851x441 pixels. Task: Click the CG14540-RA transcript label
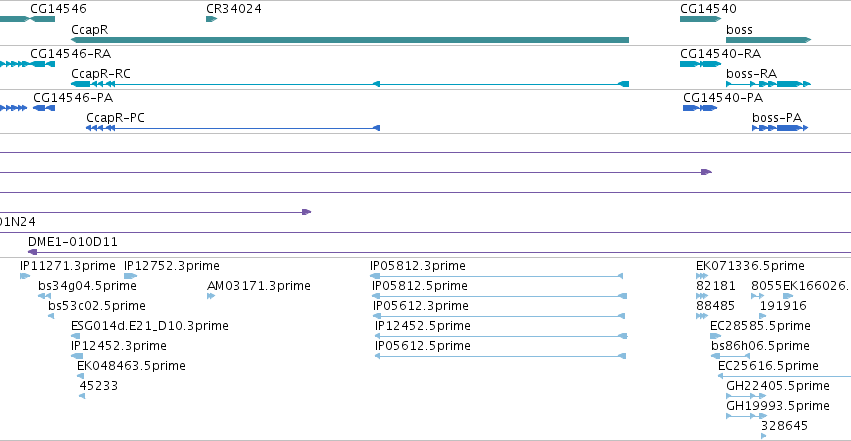[x=720, y=54]
